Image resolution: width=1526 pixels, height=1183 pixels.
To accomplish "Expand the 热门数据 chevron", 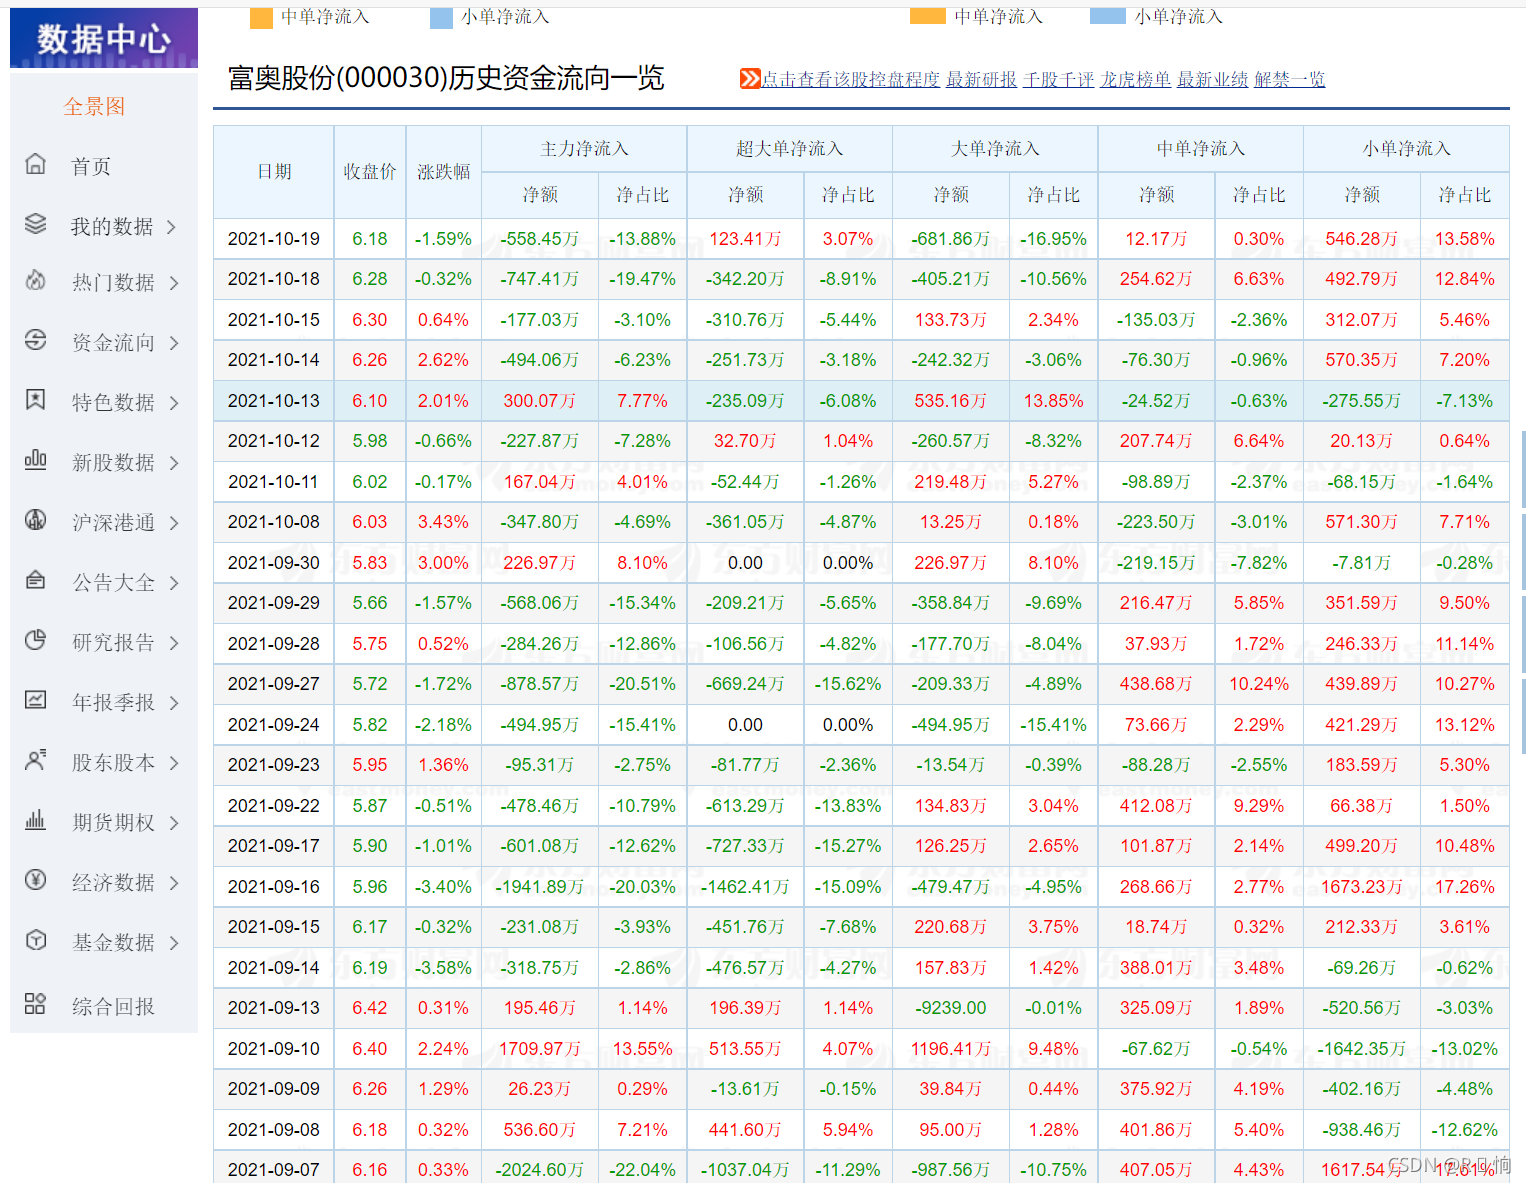I will click(174, 283).
